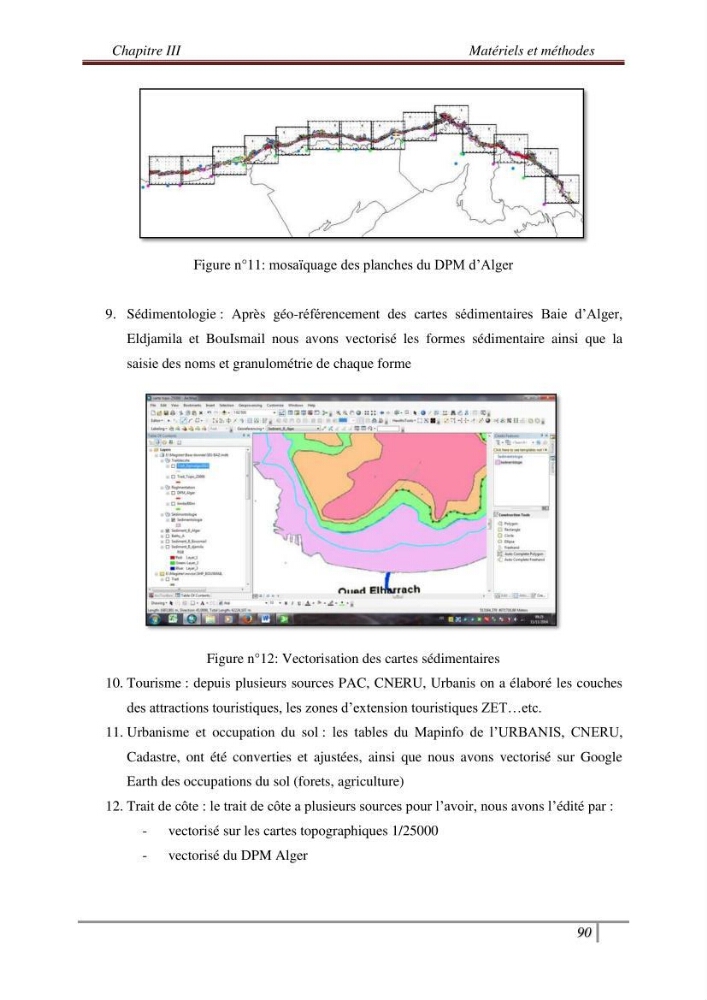
Task: Toggle the Bathy_A layer checkbox
Action: [x=168, y=536]
